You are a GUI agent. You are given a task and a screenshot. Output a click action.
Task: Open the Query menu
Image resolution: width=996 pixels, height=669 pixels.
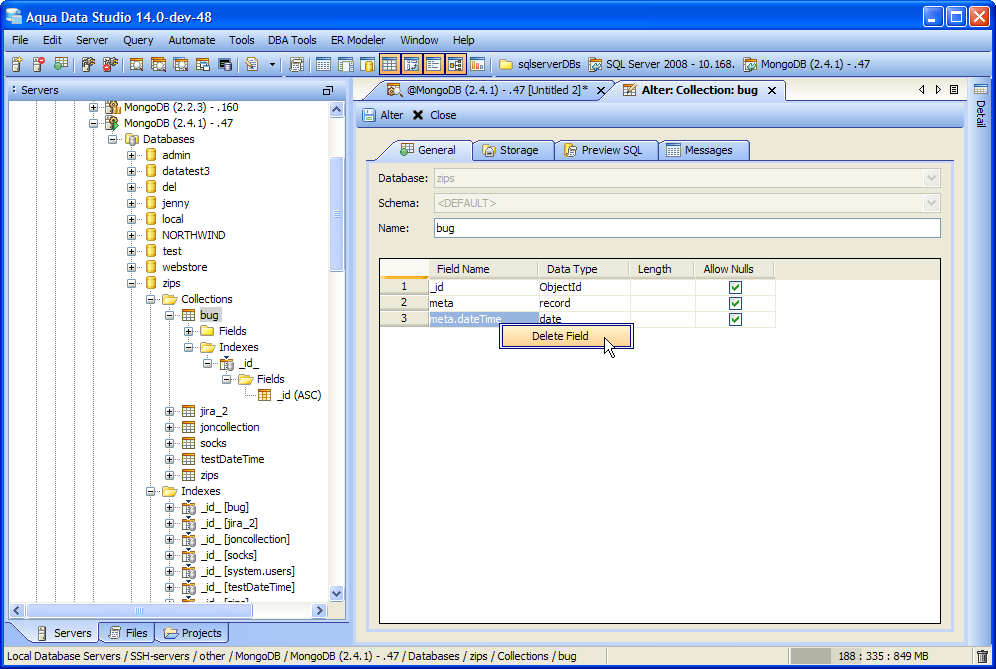[x=138, y=40]
